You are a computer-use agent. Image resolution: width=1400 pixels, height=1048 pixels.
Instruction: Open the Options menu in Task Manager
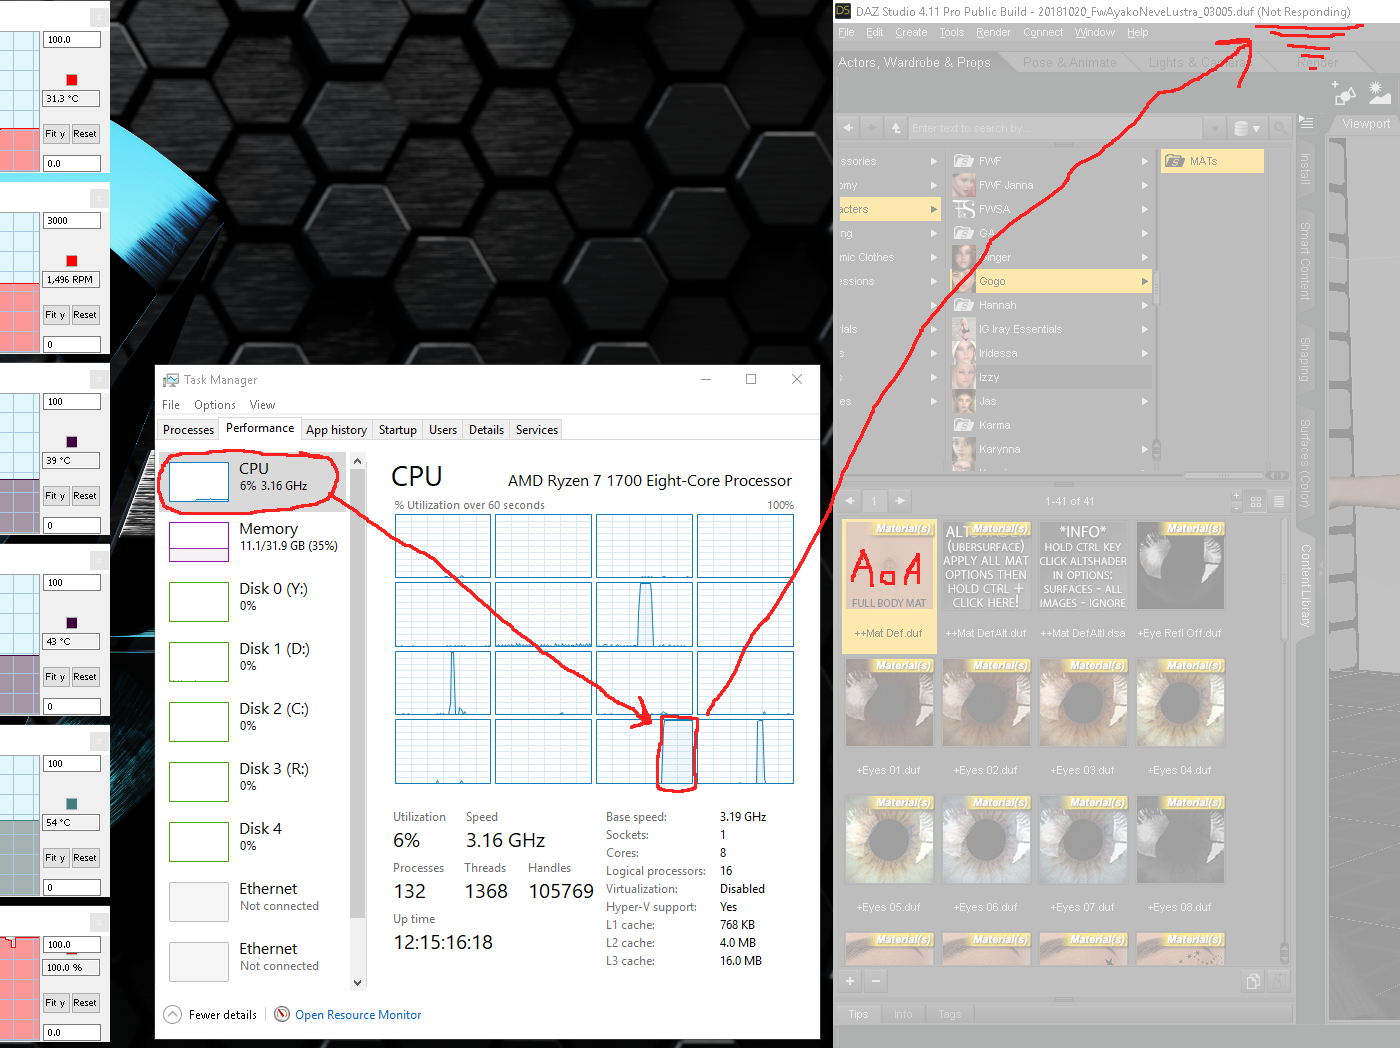[x=215, y=405]
